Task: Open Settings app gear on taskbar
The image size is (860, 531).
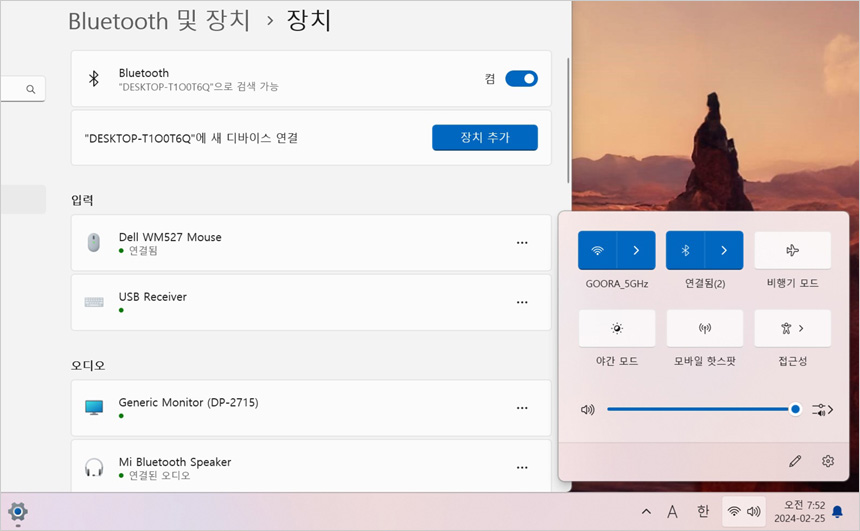Action: point(18,511)
